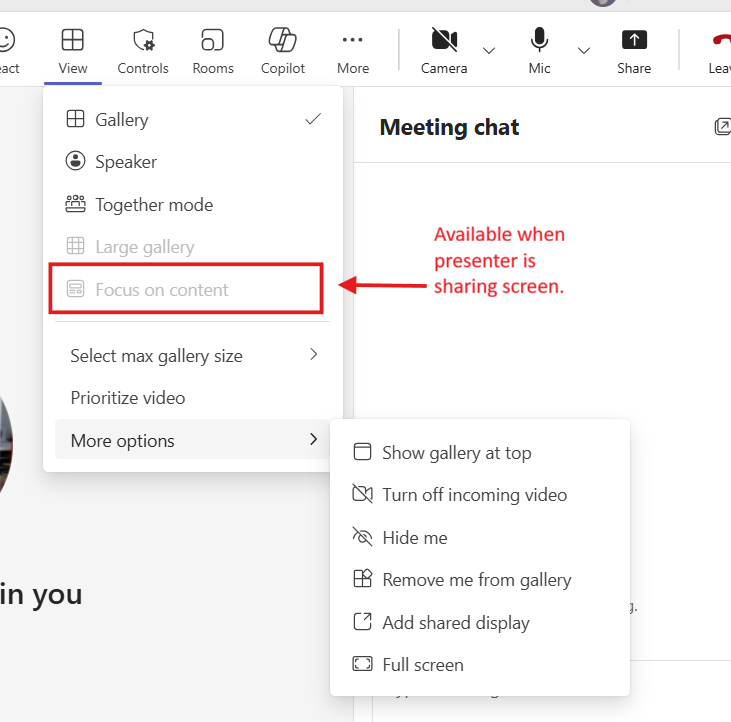Open meeting Controls icon

pos(143,50)
